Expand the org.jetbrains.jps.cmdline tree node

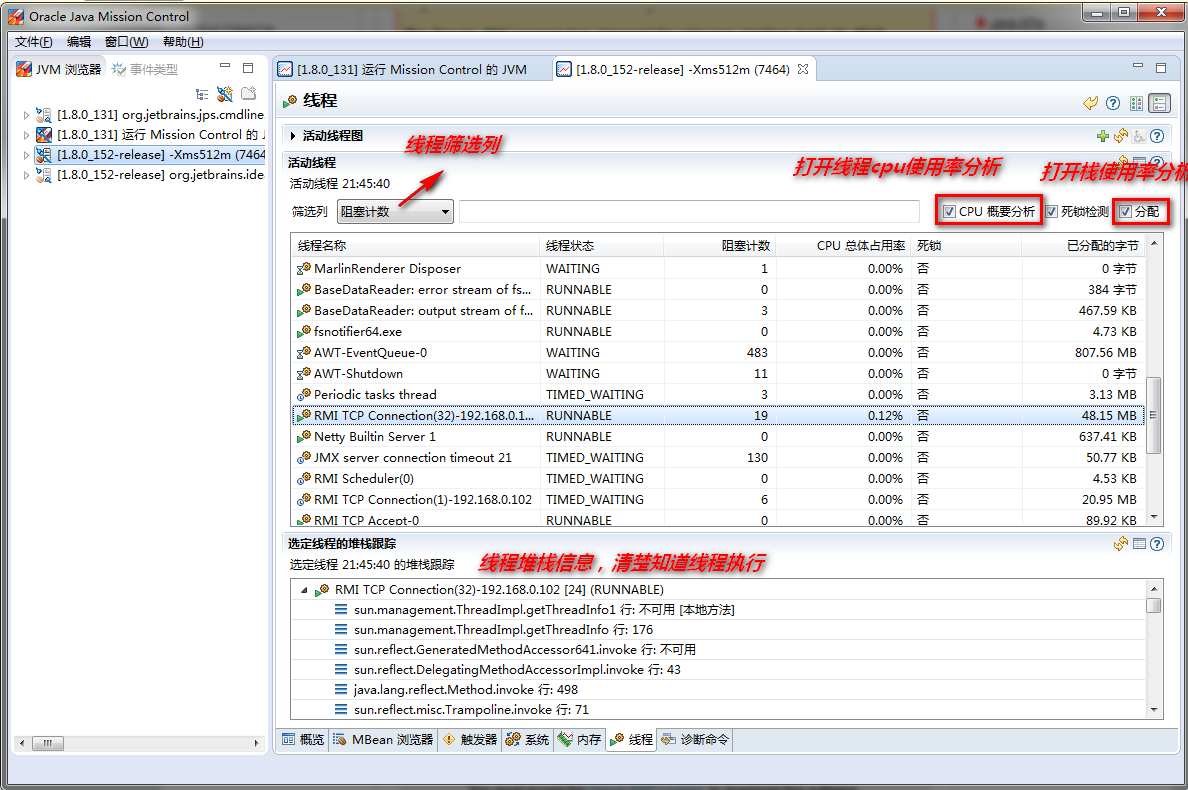tap(27, 115)
